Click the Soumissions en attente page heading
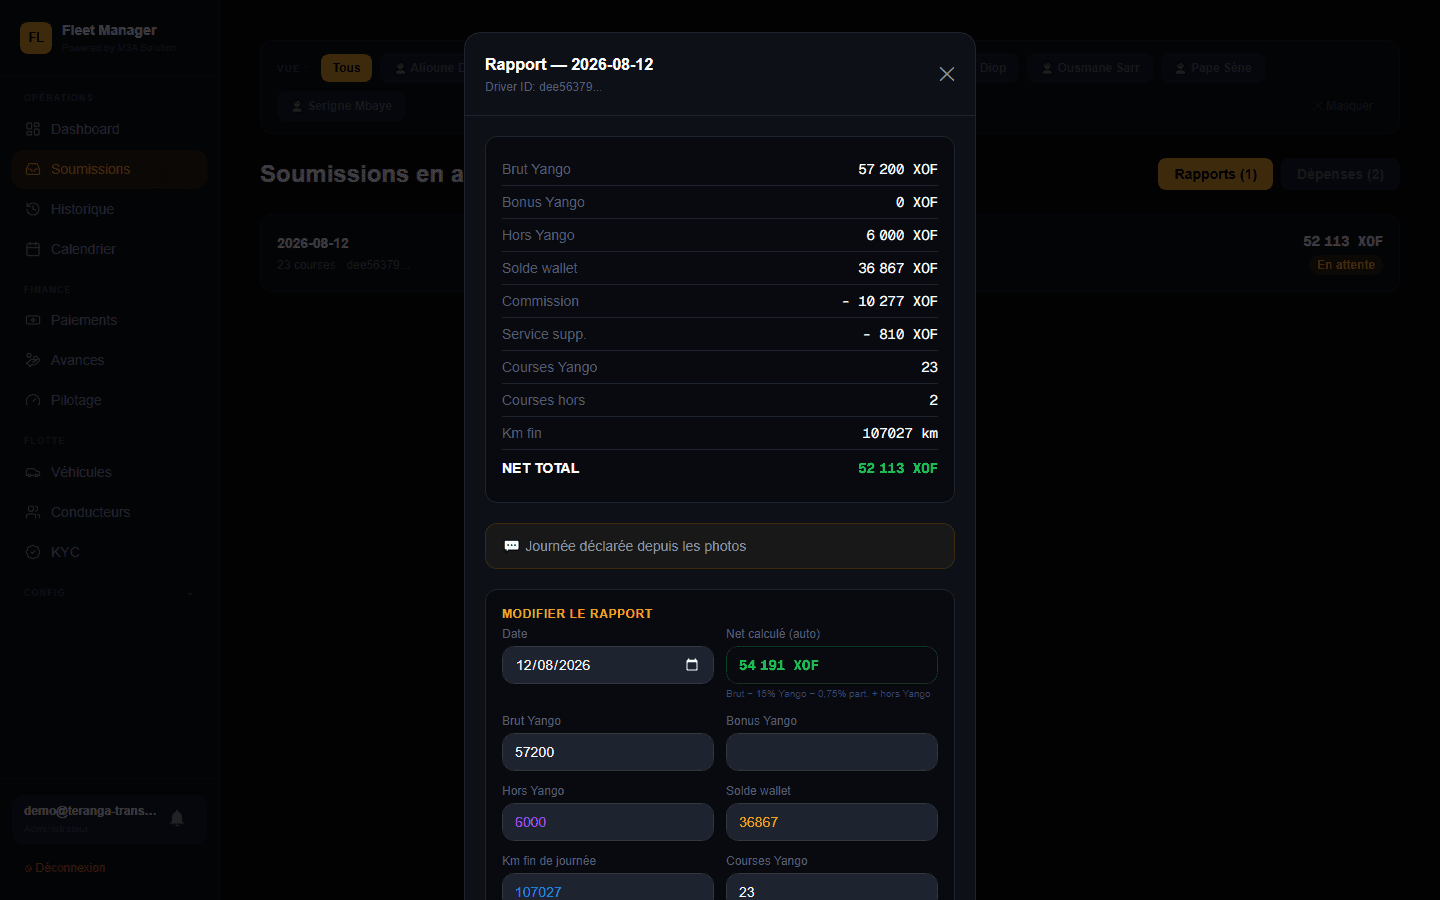 [362, 174]
